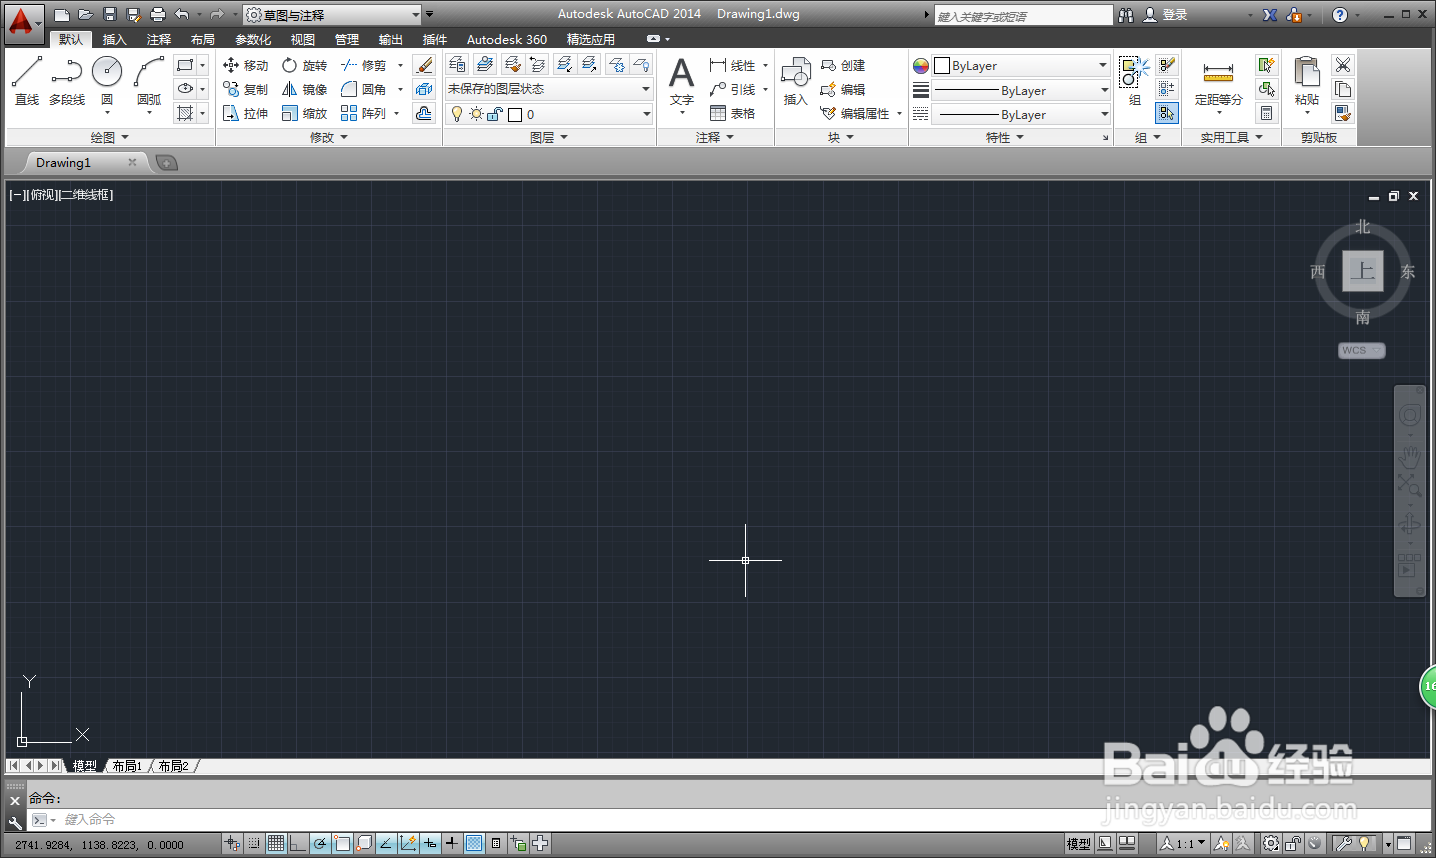Open the layer state dropdown 未保存的图层状态
This screenshot has height=858, width=1436.
click(549, 89)
